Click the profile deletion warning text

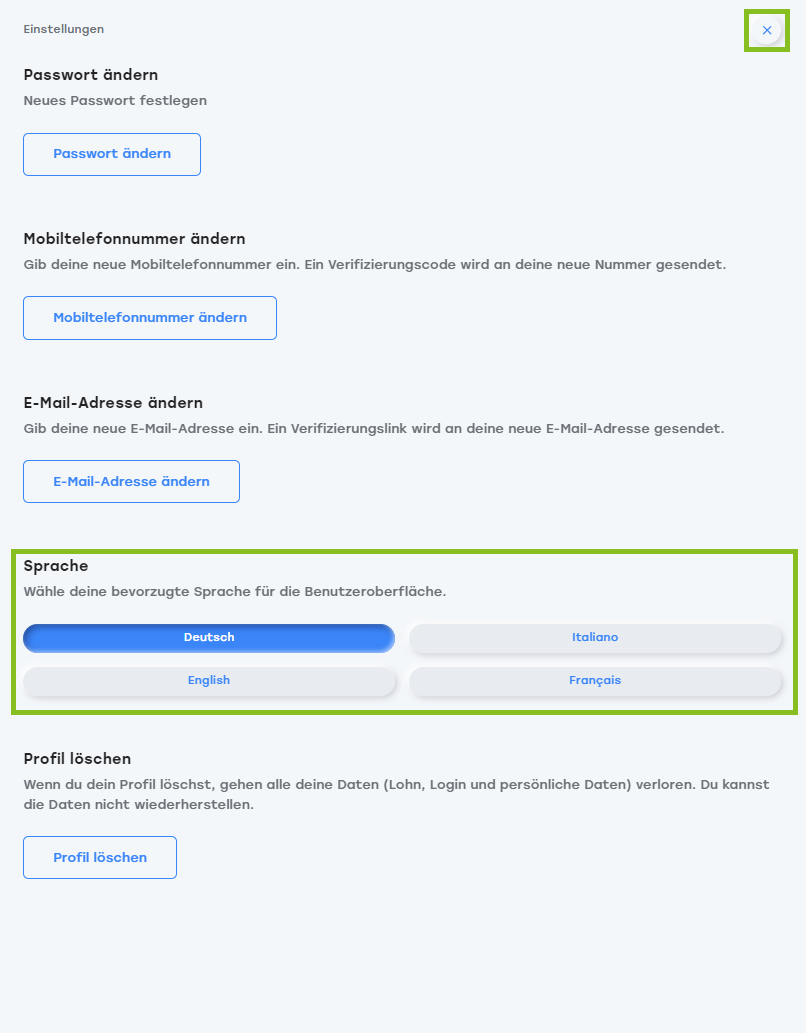pyautogui.click(x=396, y=795)
